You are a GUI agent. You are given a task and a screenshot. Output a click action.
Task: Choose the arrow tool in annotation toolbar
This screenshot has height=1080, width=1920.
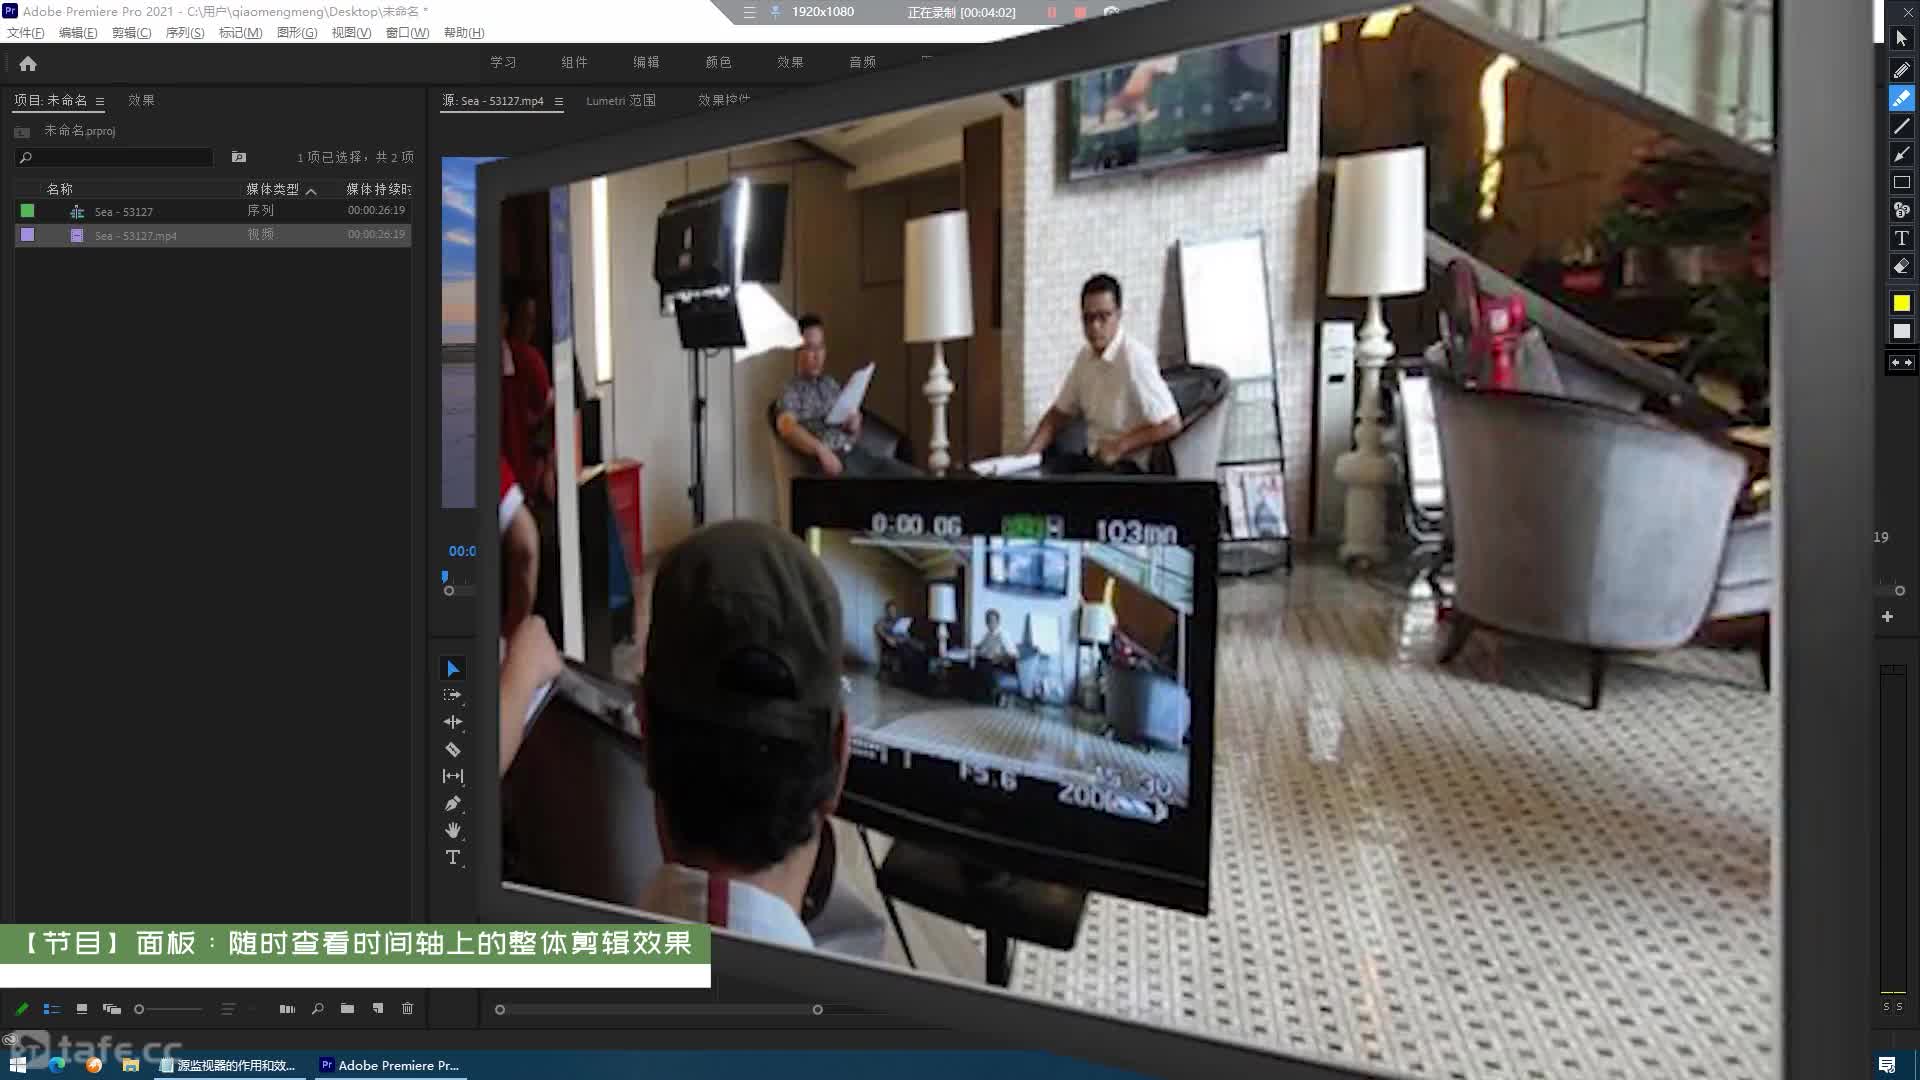[x=1901, y=154]
